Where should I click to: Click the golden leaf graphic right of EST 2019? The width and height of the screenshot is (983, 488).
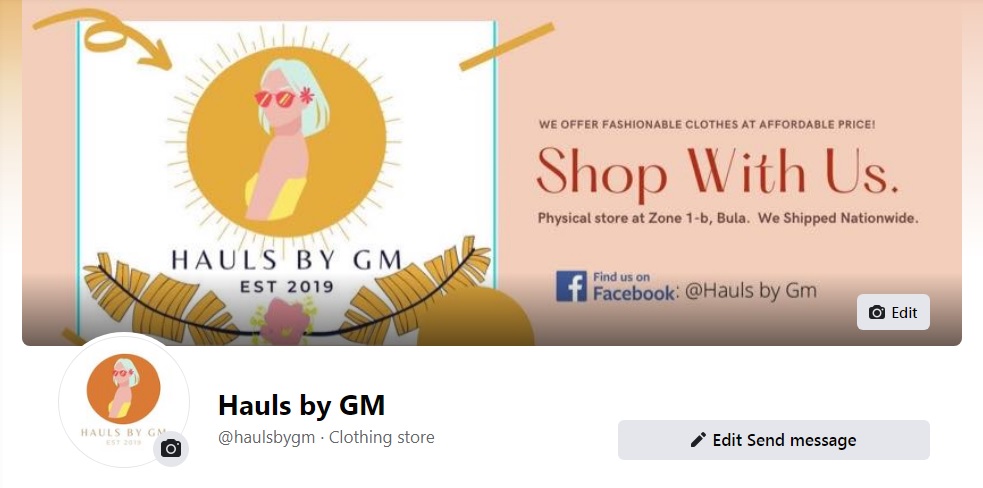(416, 287)
